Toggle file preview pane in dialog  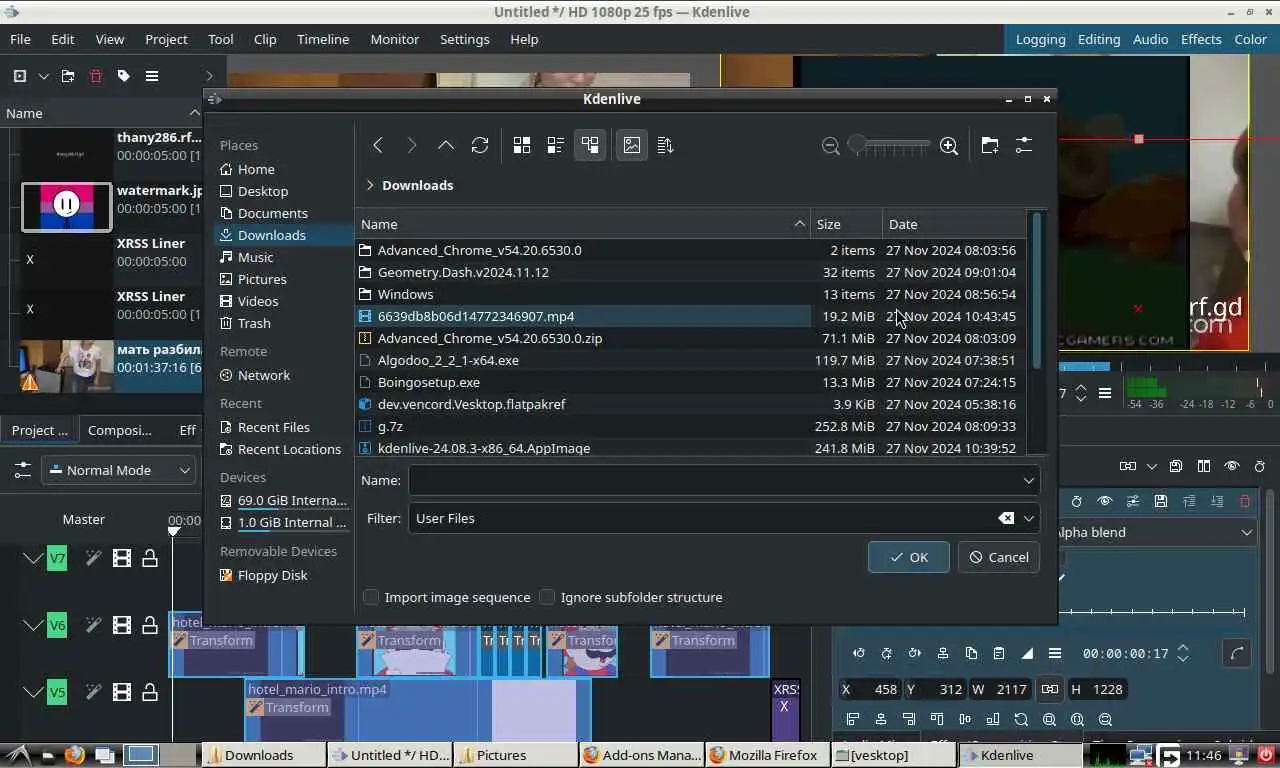click(632, 145)
